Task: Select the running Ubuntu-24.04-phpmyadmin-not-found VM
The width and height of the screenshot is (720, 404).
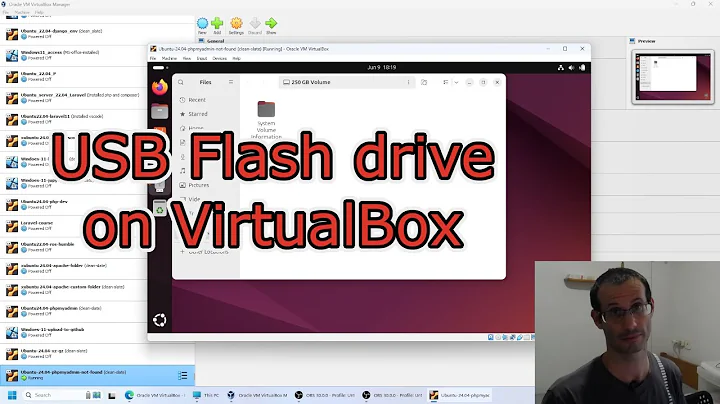Action: coord(97,375)
